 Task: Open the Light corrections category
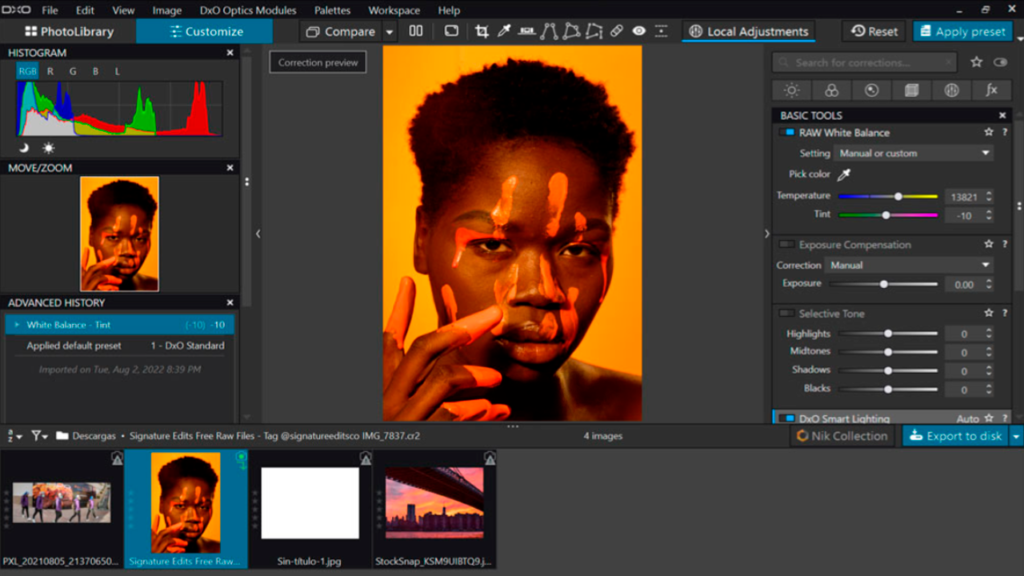click(x=792, y=90)
